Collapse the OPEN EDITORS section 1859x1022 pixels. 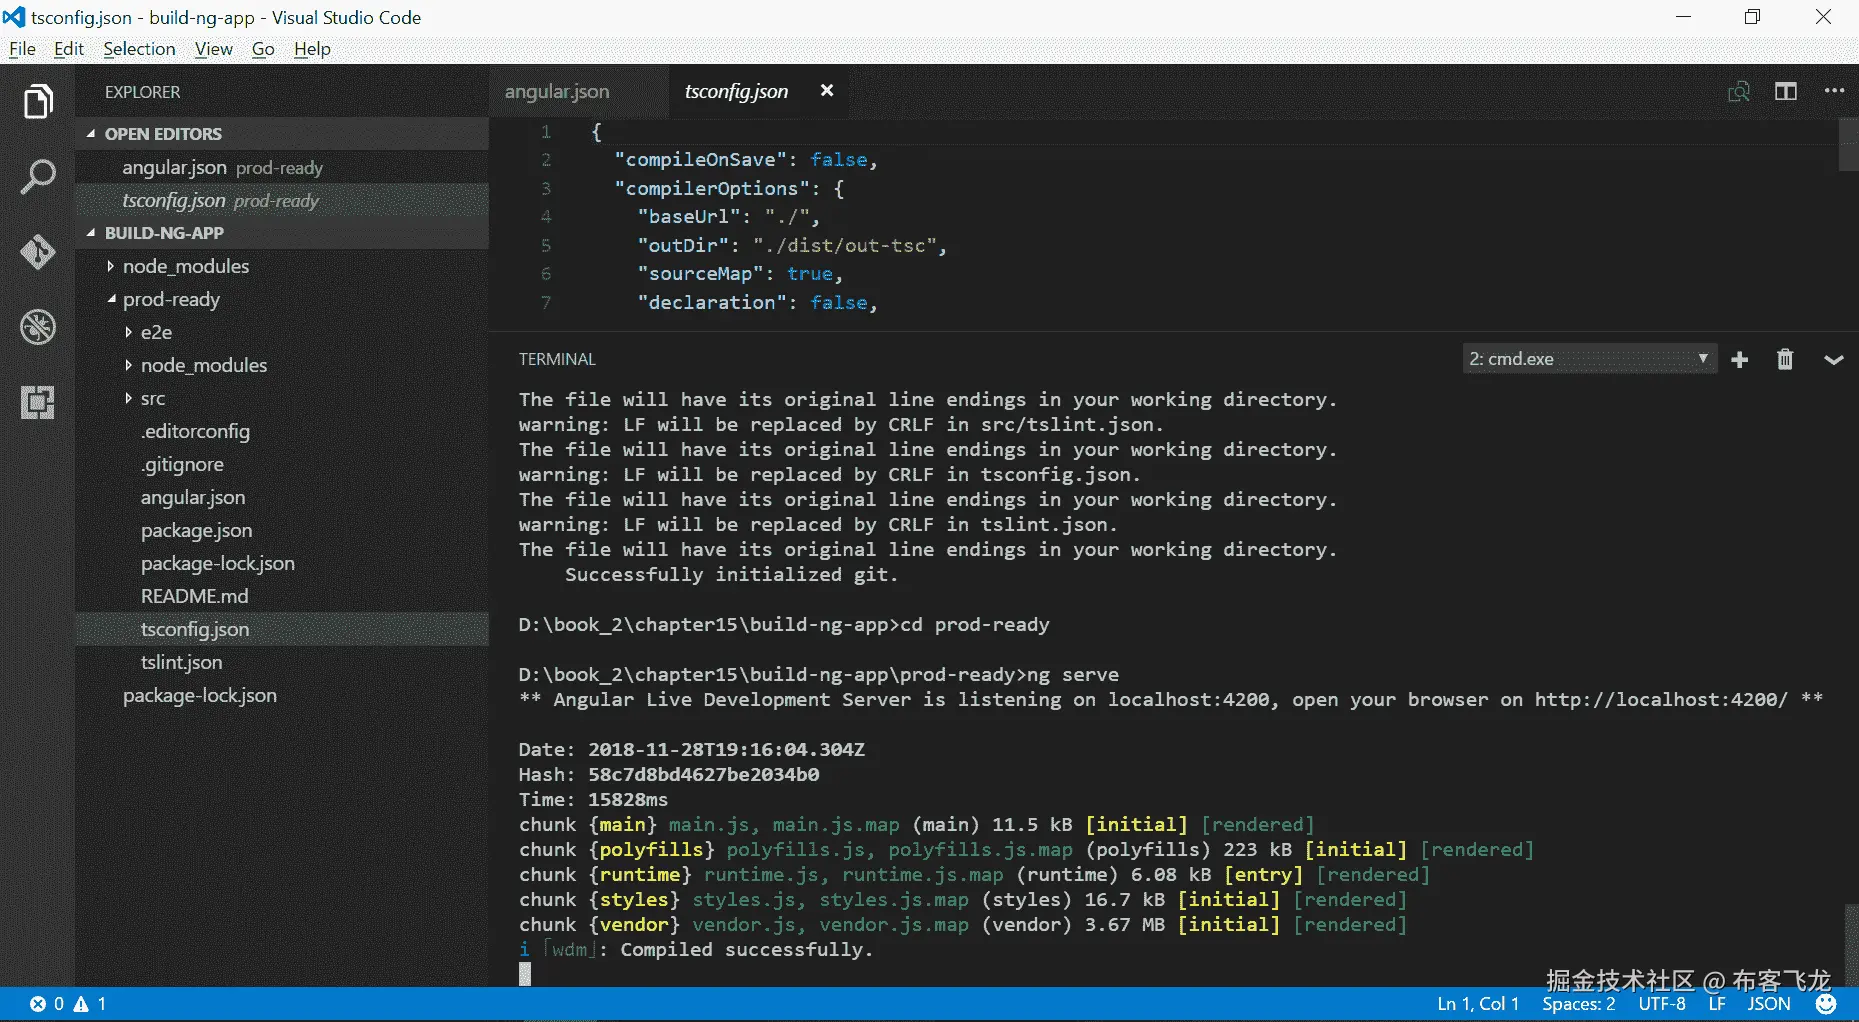coord(282,134)
